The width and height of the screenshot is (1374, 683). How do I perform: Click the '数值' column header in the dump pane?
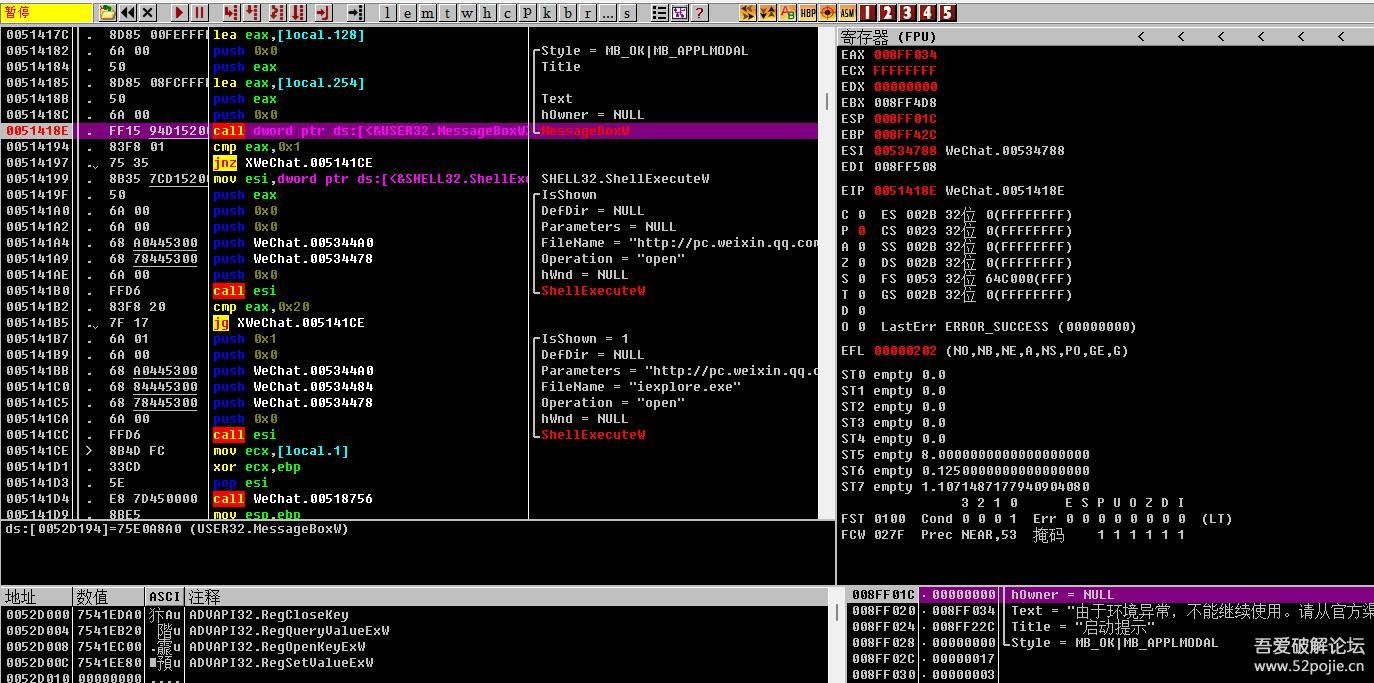pyautogui.click(x=110, y=596)
